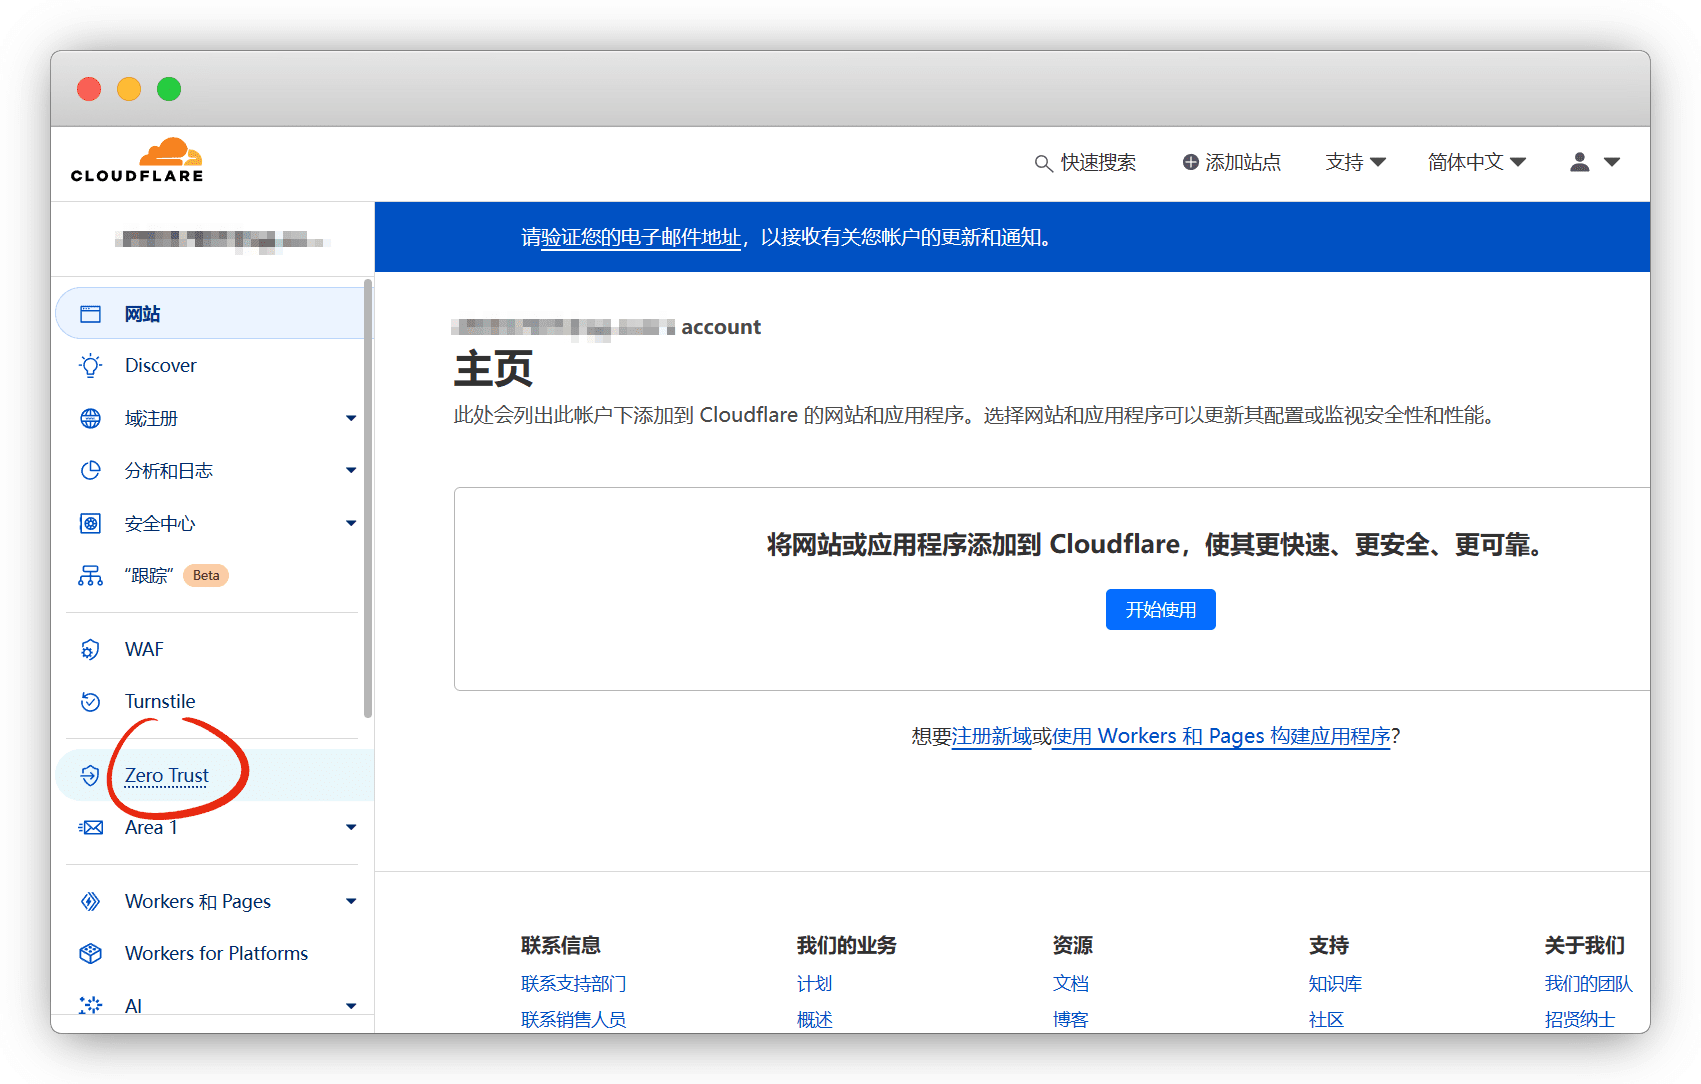Open the 我们的团队 footer link
Screen dimensions: 1701x1084
coord(1588,984)
